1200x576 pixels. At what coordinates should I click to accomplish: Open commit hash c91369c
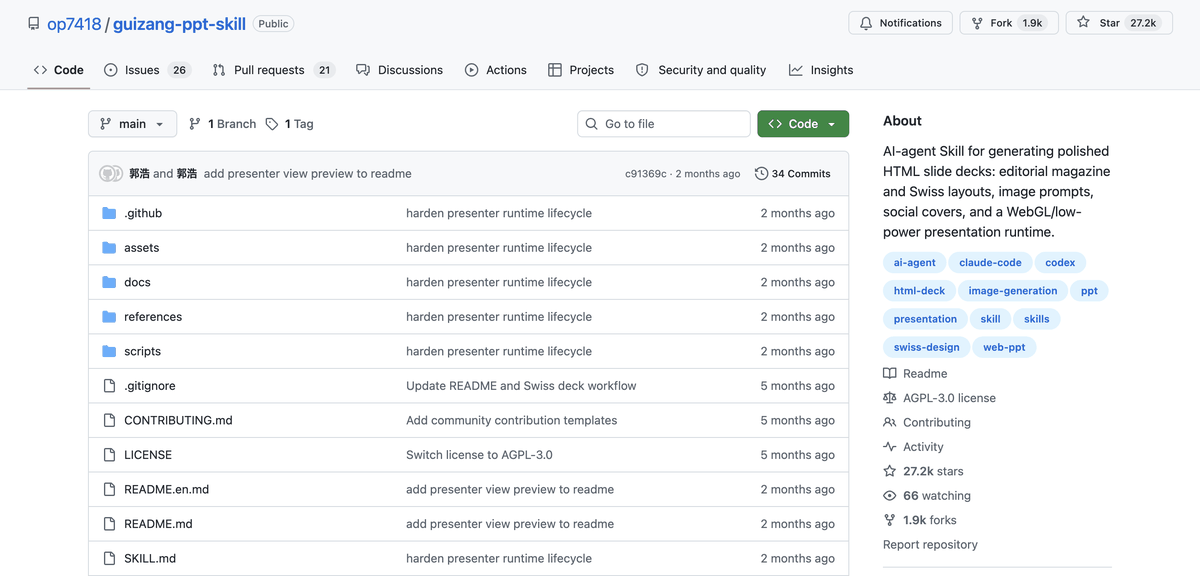pyautogui.click(x=646, y=174)
